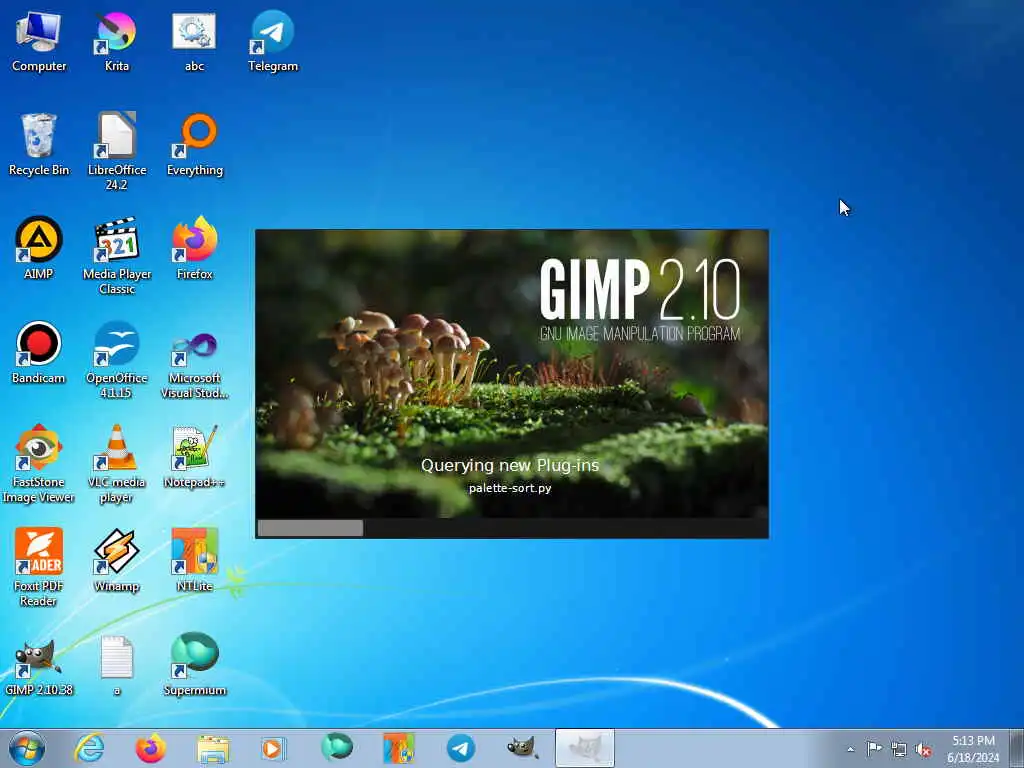Viewport: 1024px width, 768px height.
Task: Click the pinned GIMP taskbar icon
Action: point(522,748)
